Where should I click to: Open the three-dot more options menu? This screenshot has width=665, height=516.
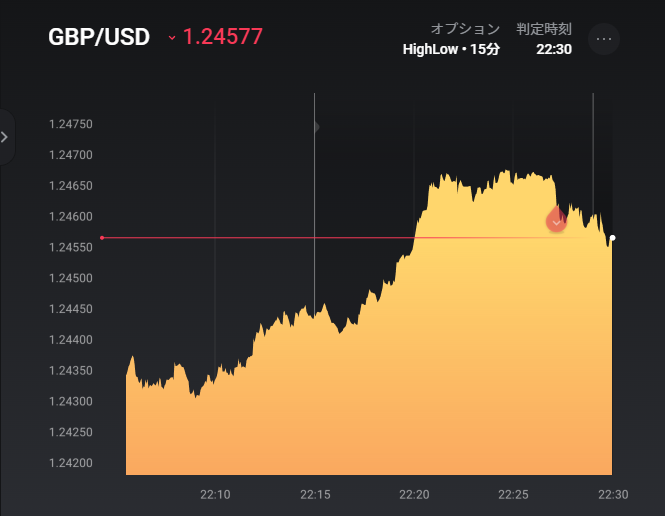click(x=604, y=39)
